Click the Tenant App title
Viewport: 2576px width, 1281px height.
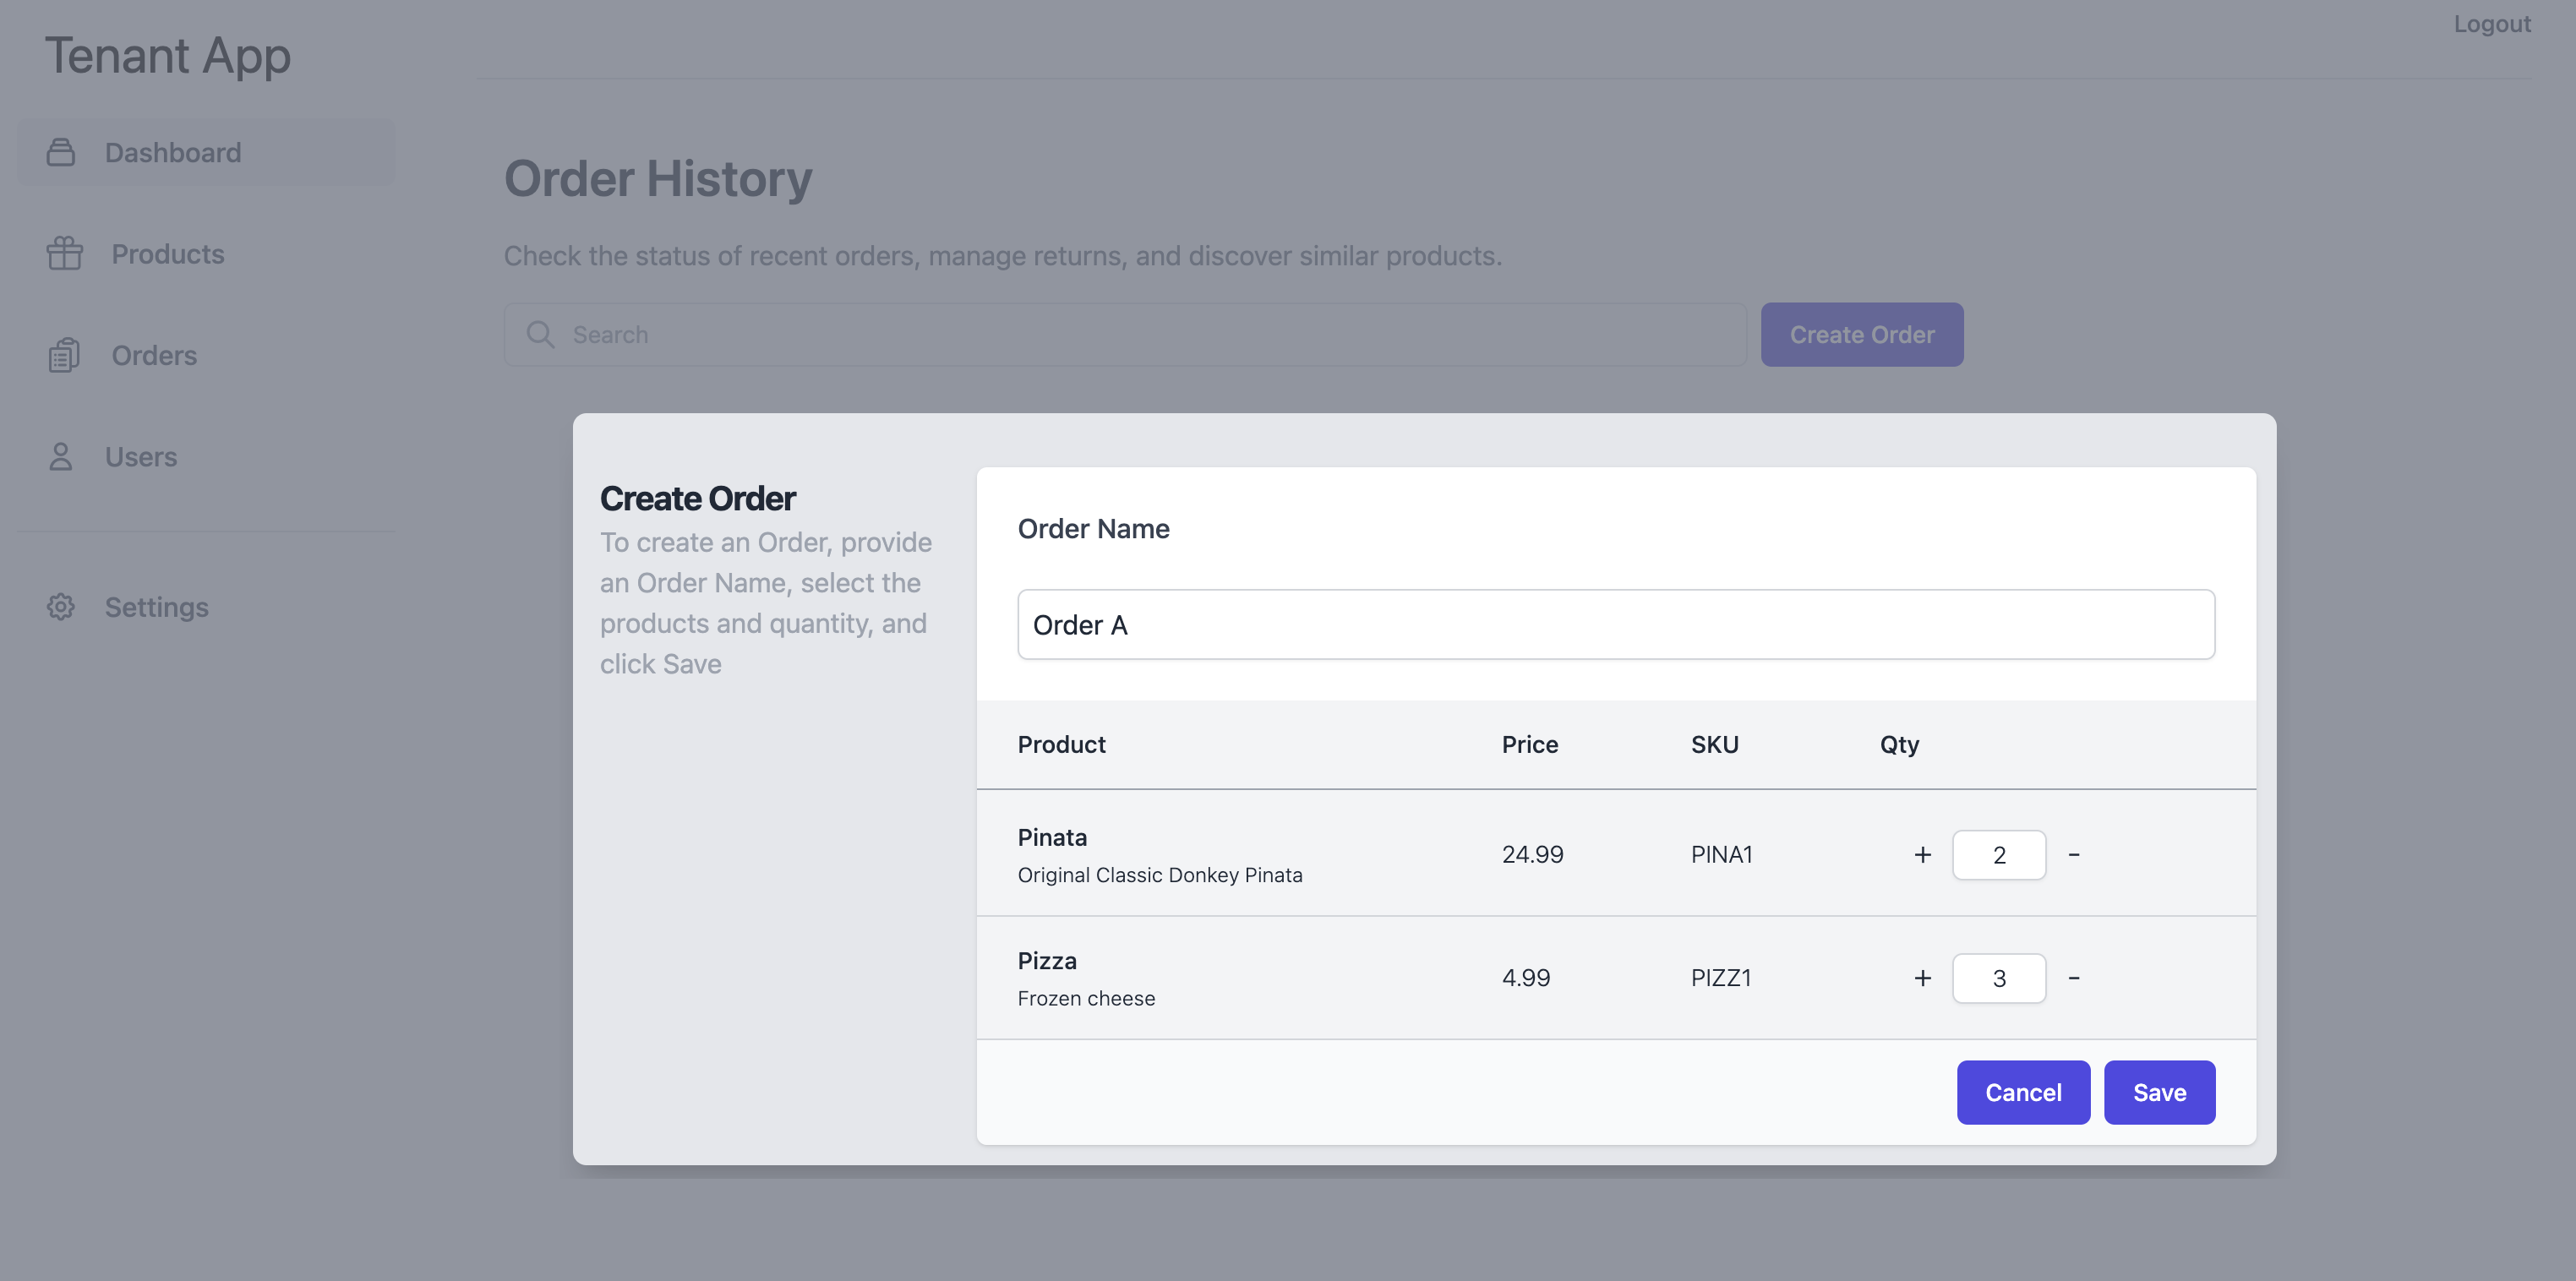pos(168,55)
